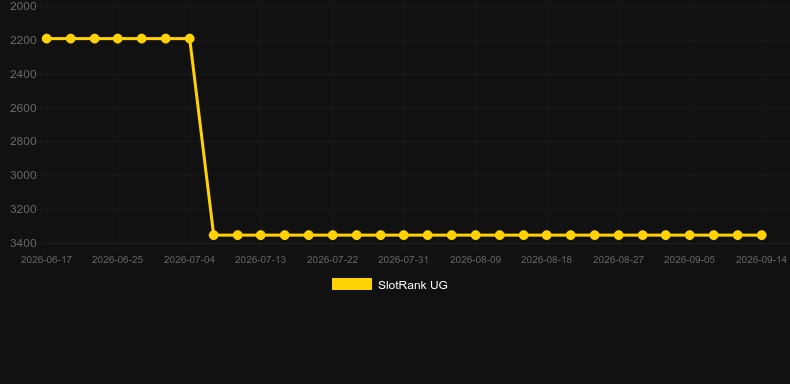Click the 2026-07-13 x-axis label
The height and width of the screenshot is (384, 790).
[x=260, y=260]
